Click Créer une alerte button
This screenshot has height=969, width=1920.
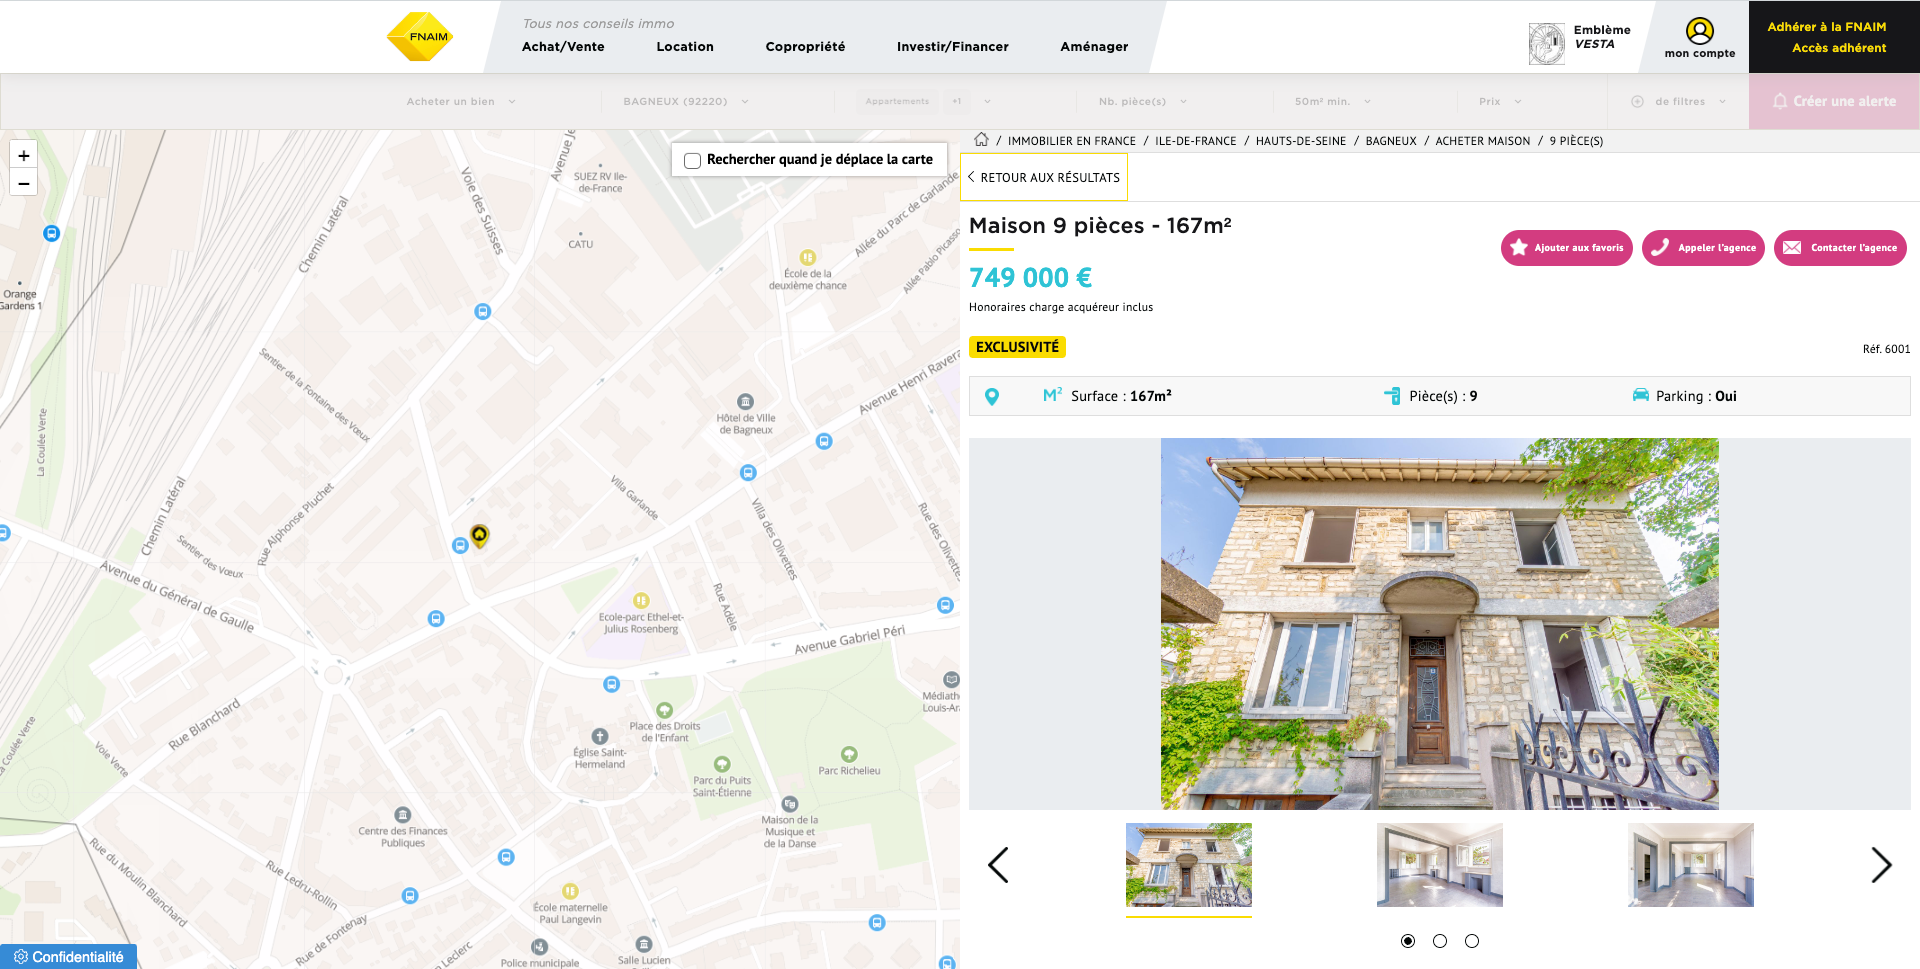click(x=1834, y=101)
